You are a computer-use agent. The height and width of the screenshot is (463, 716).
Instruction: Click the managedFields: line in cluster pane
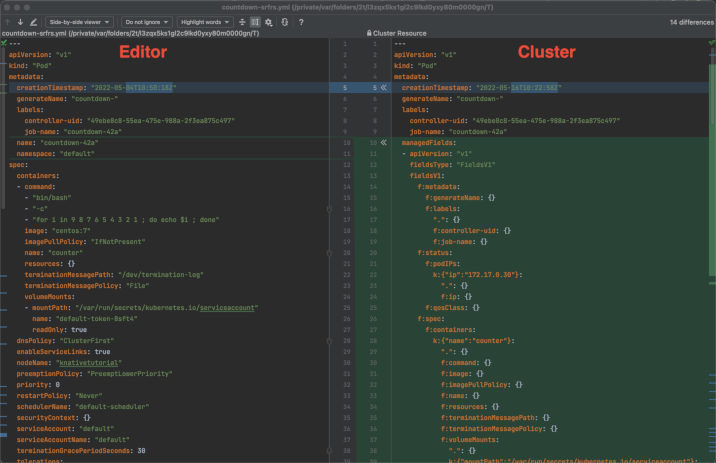(x=429, y=143)
